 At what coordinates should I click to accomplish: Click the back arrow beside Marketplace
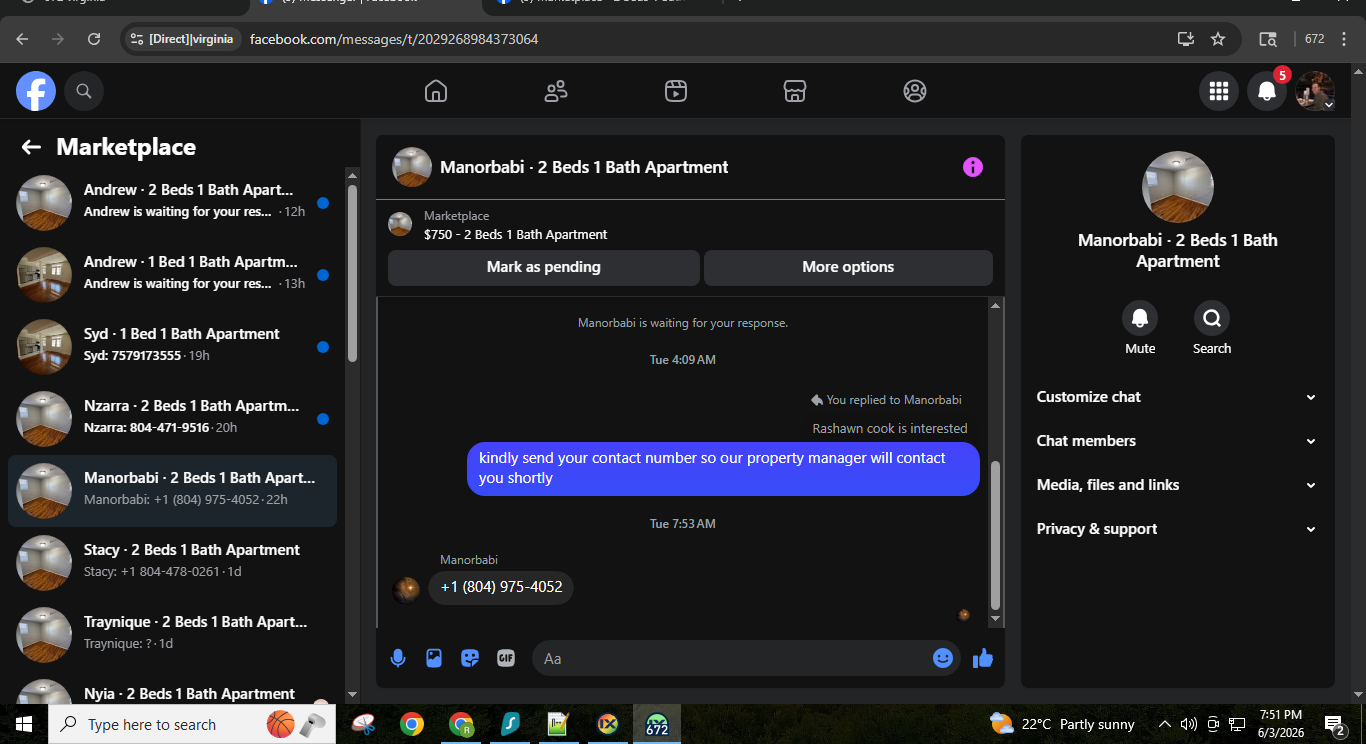(31, 147)
